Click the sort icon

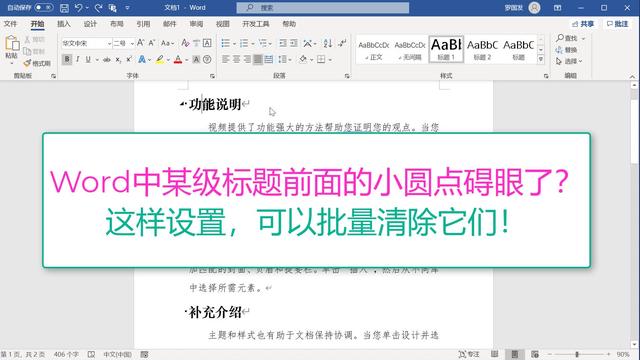pos(327,43)
